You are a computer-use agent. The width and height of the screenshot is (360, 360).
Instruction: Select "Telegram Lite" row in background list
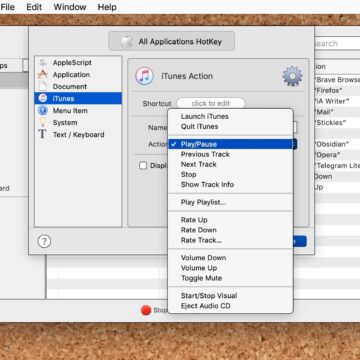click(x=337, y=166)
